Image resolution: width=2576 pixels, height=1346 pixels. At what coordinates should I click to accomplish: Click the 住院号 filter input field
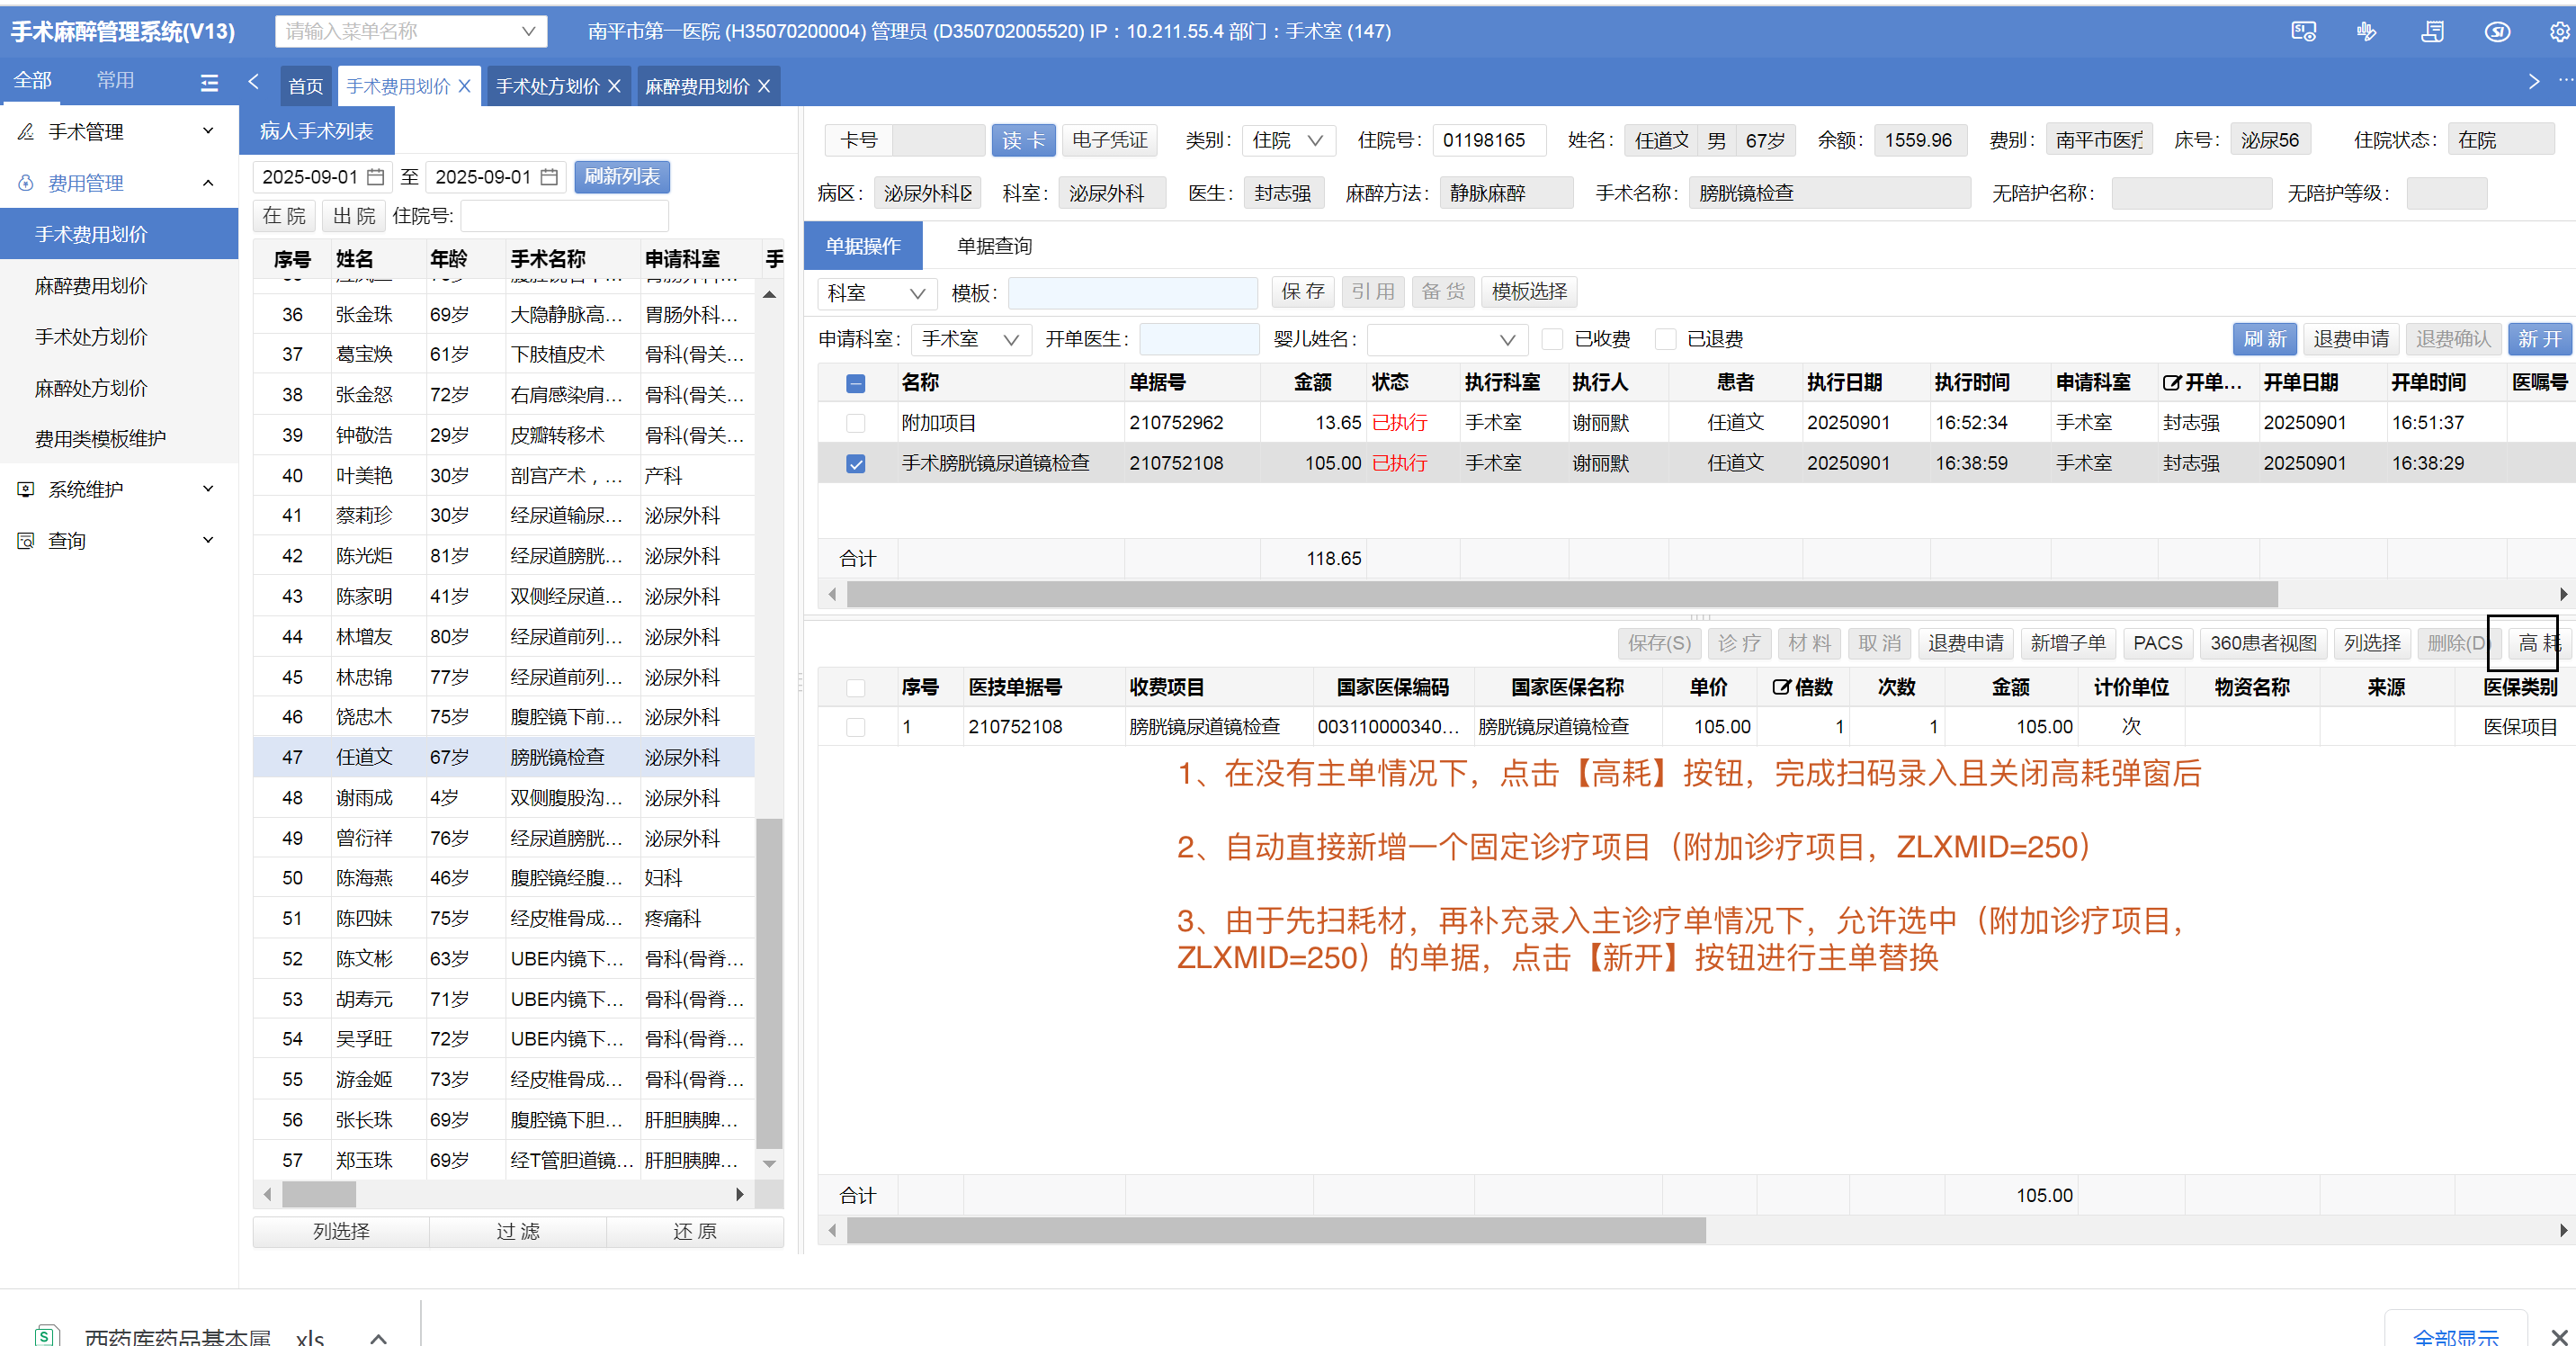[x=564, y=217]
